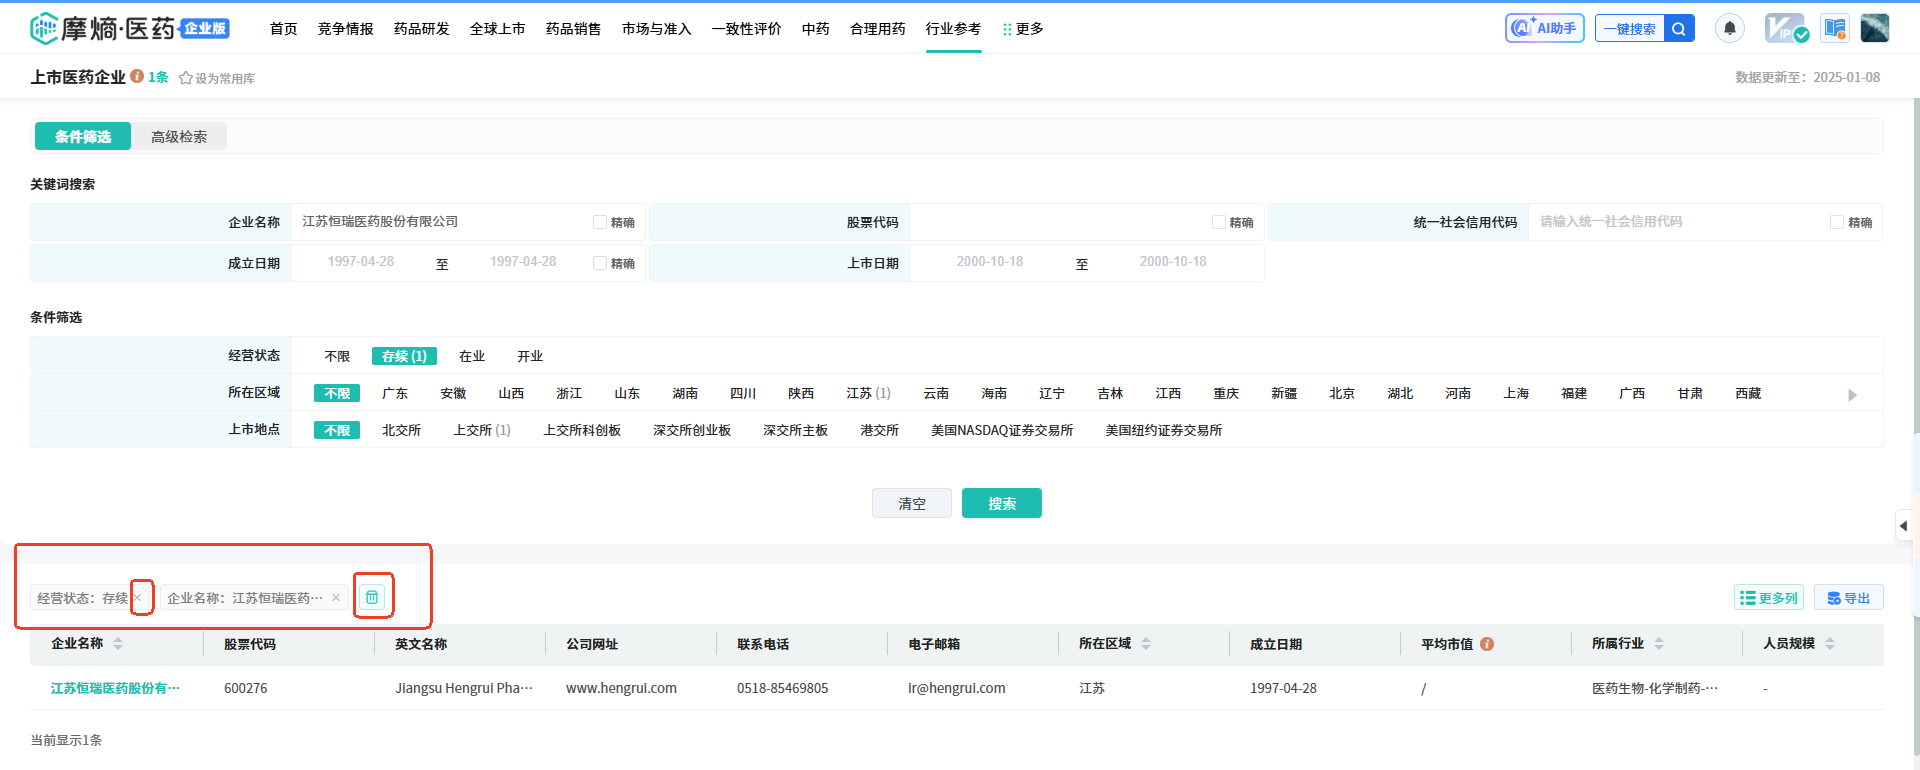The height and width of the screenshot is (770, 1920).
Task: Select 存续 (1) operating status
Action: [x=404, y=356]
